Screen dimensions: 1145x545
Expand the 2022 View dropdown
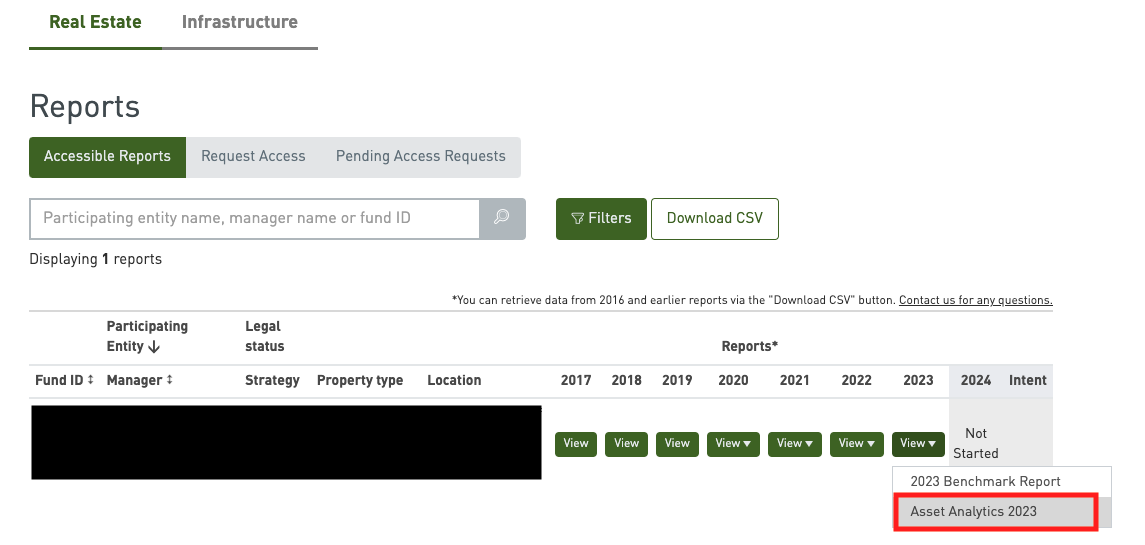point(856,444)
